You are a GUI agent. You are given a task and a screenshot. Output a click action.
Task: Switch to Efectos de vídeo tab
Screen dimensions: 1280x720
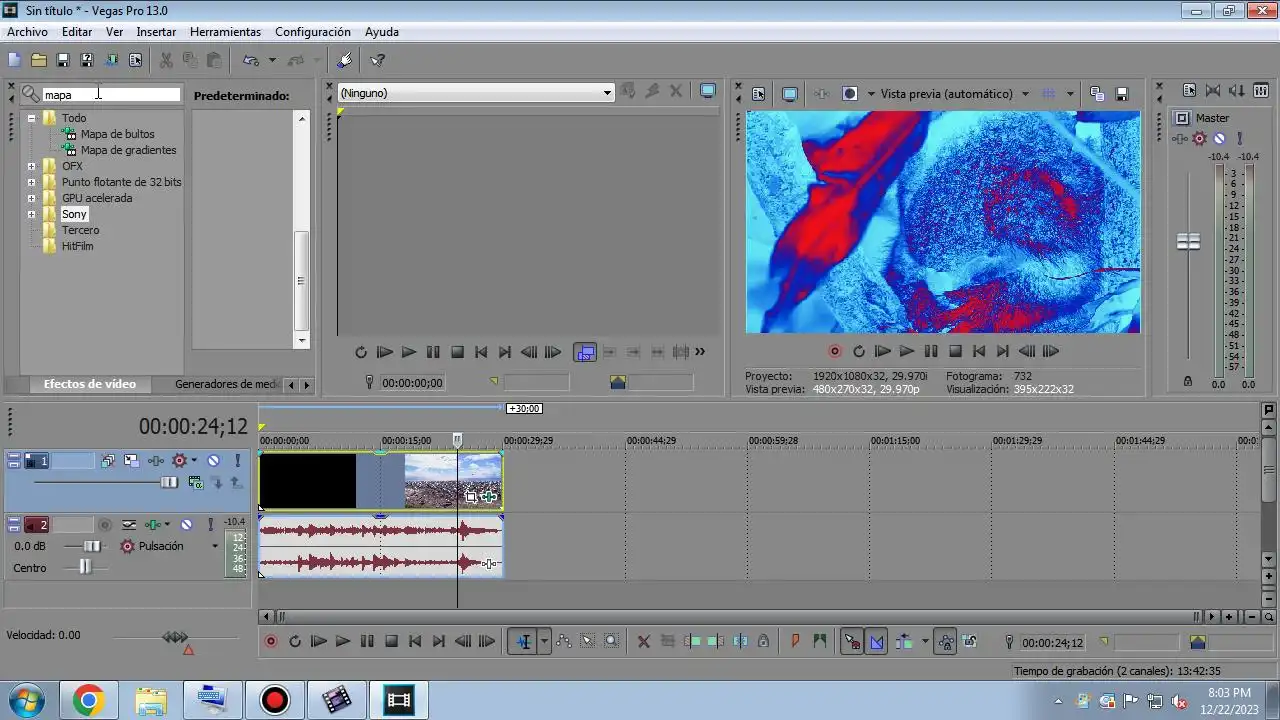point(90,384)
